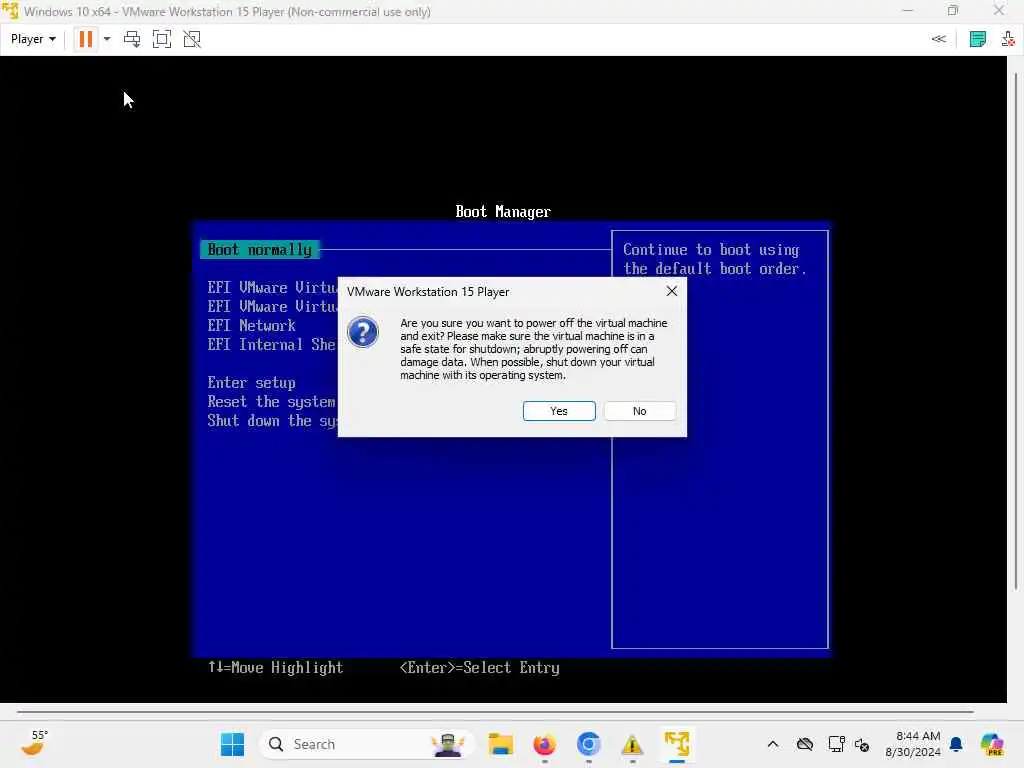
Task: Open the Windows Start menu
Action: [232, 744]
